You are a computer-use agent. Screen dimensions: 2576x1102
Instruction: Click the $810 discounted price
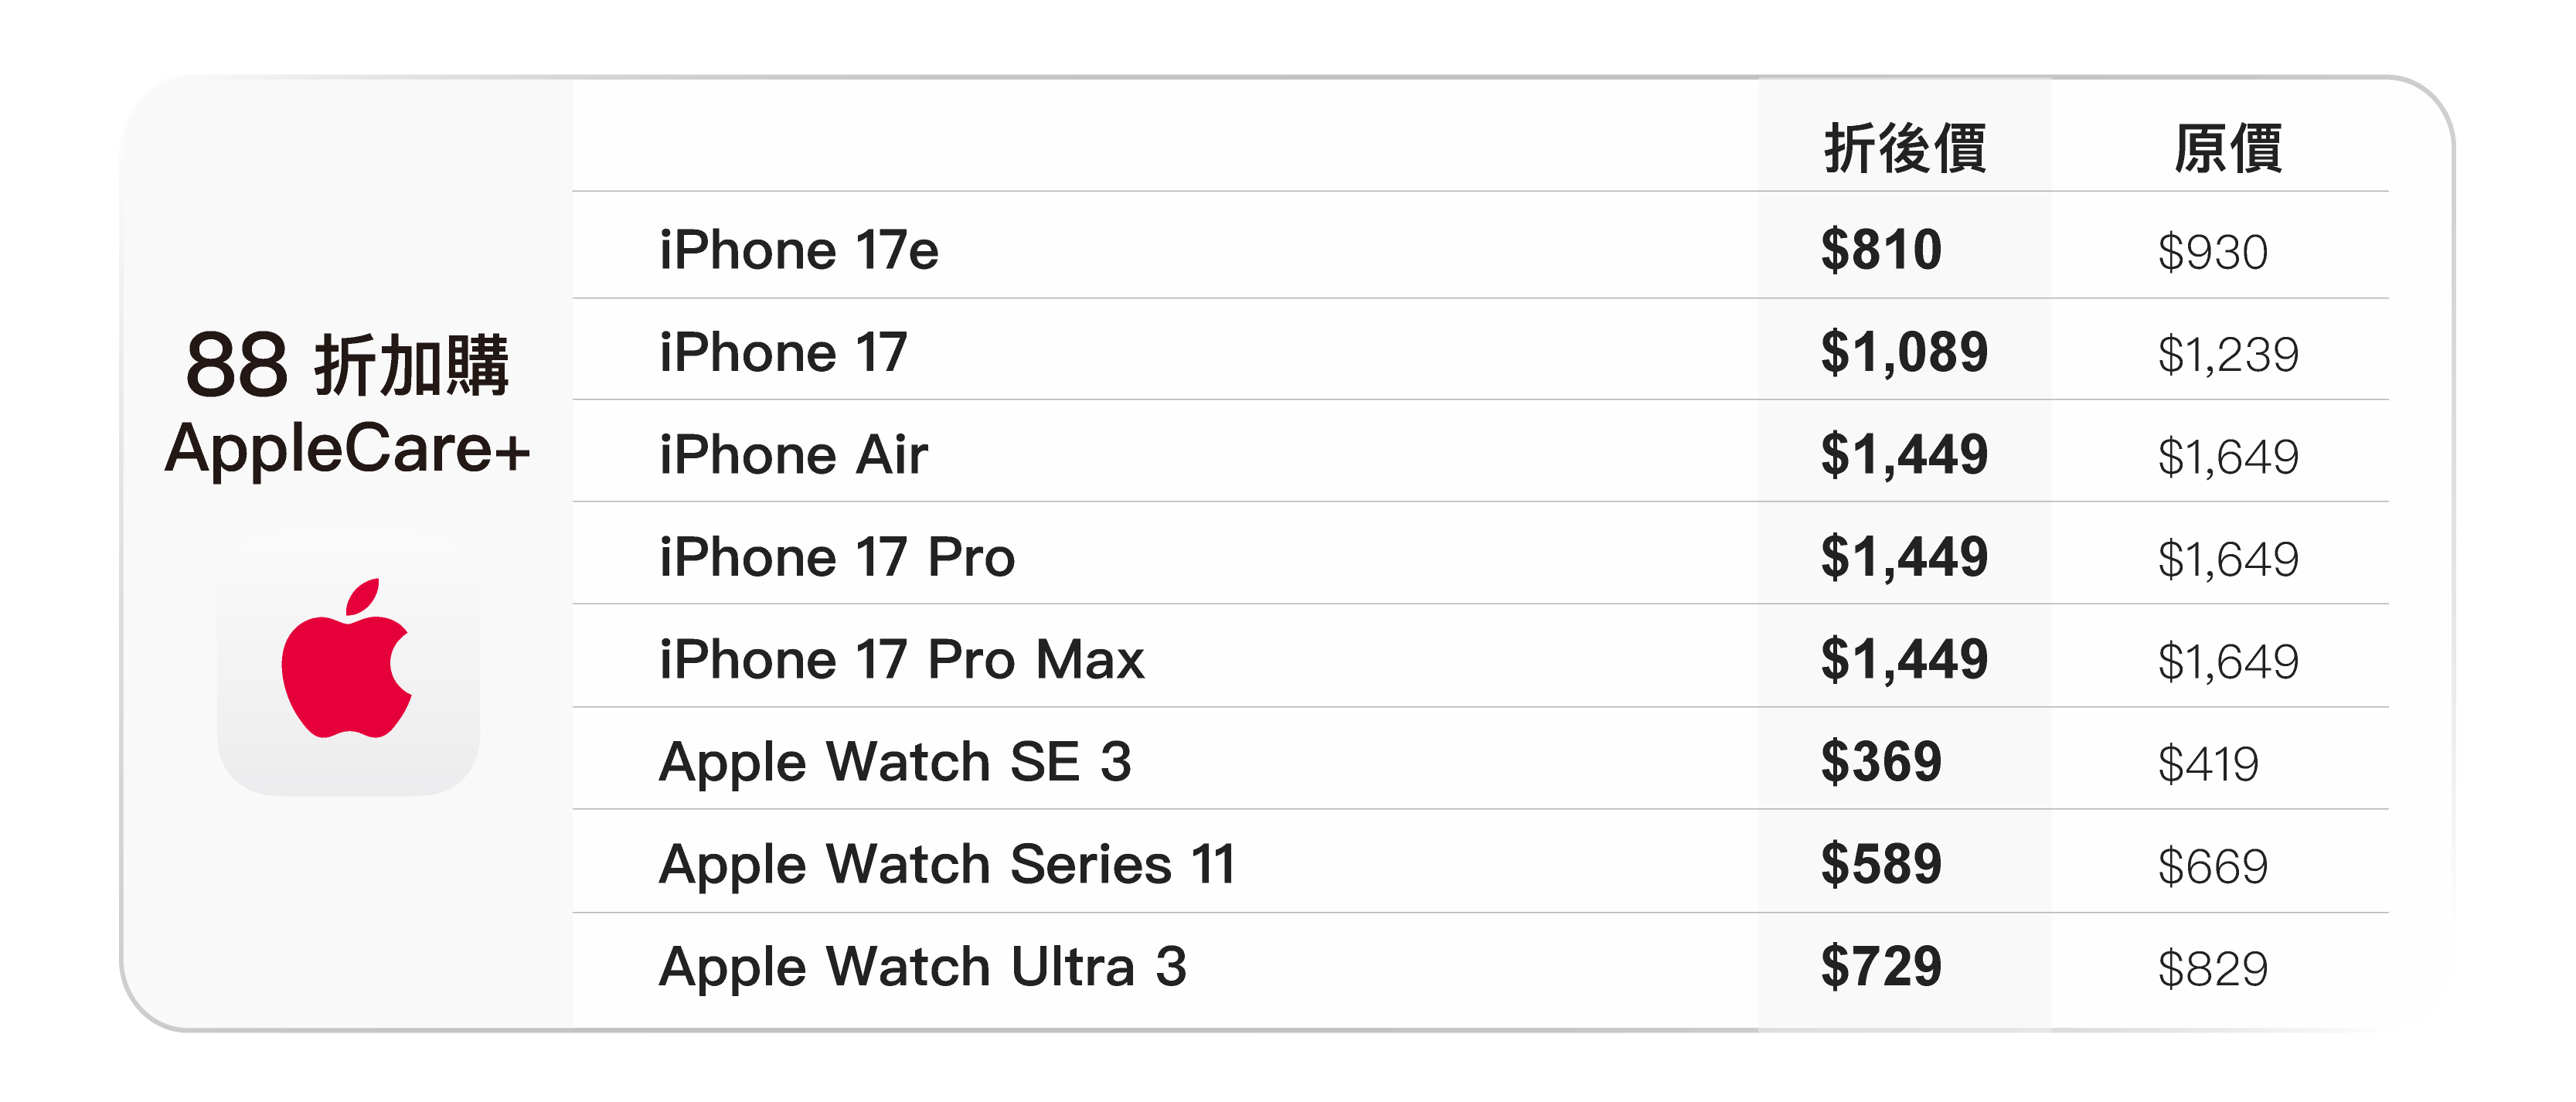[1880, 250]
